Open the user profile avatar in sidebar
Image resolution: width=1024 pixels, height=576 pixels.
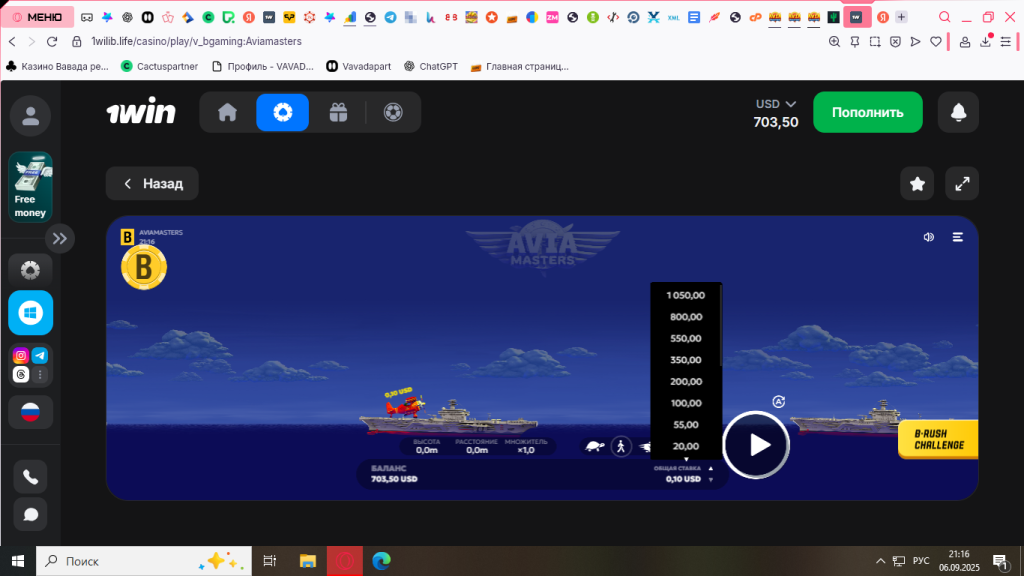(30, 116)
